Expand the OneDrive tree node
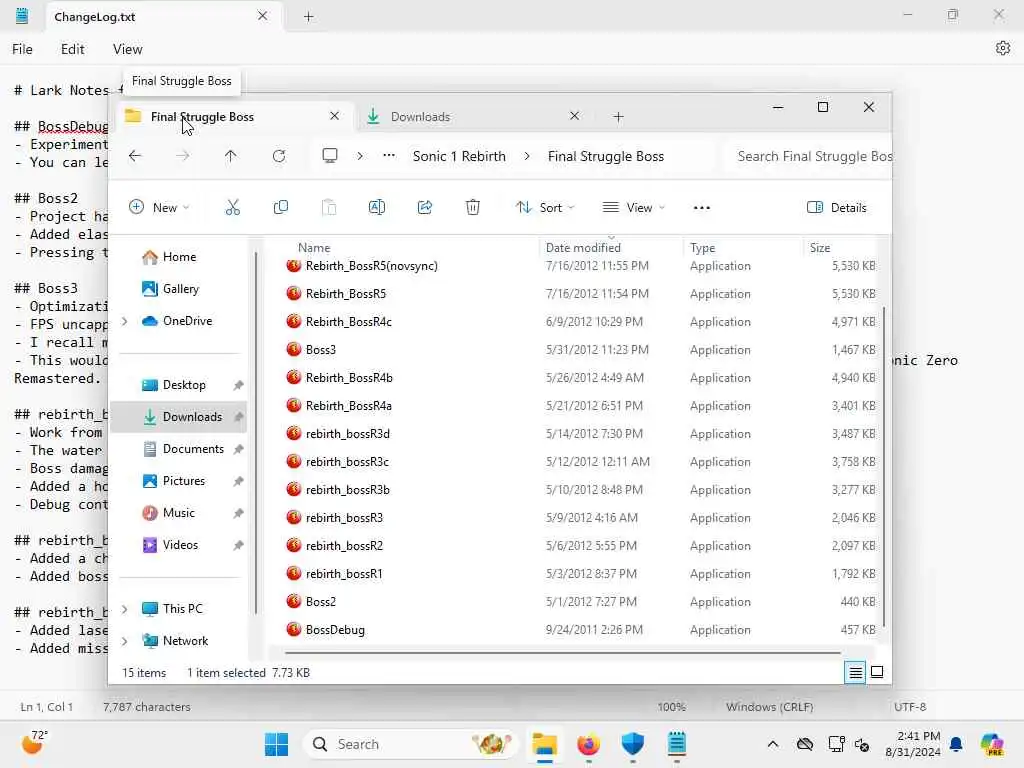This screenshot has width=1024, height=768. 125,321
